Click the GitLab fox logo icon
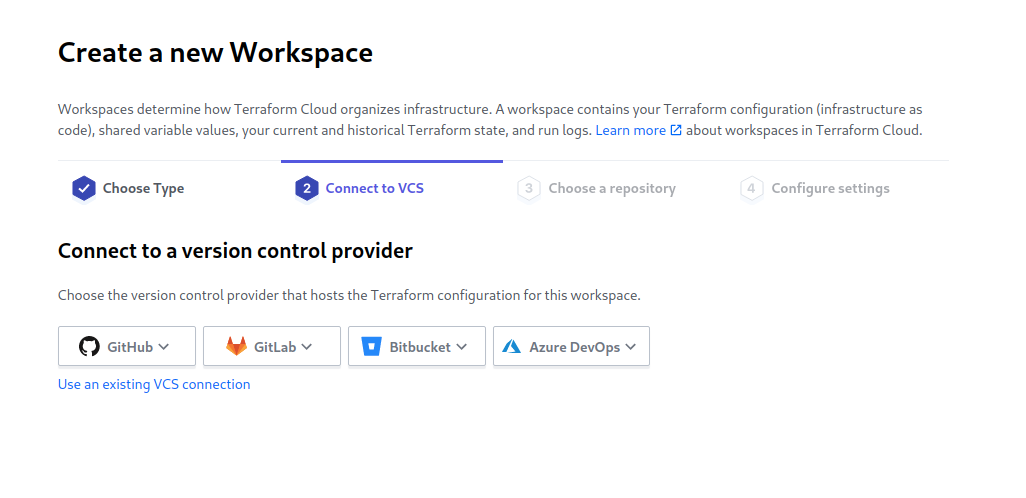The height and width of the screenshot is (498, 1026). [x=236, y=347]
